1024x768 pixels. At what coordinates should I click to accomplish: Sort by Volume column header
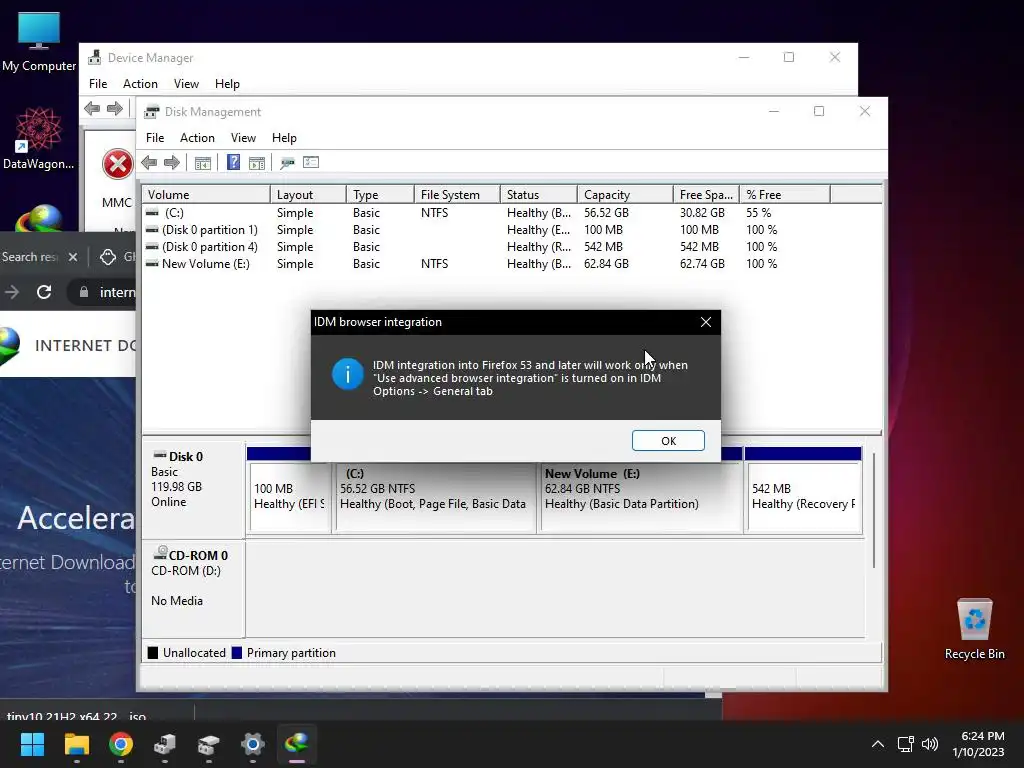click(206, 195)
